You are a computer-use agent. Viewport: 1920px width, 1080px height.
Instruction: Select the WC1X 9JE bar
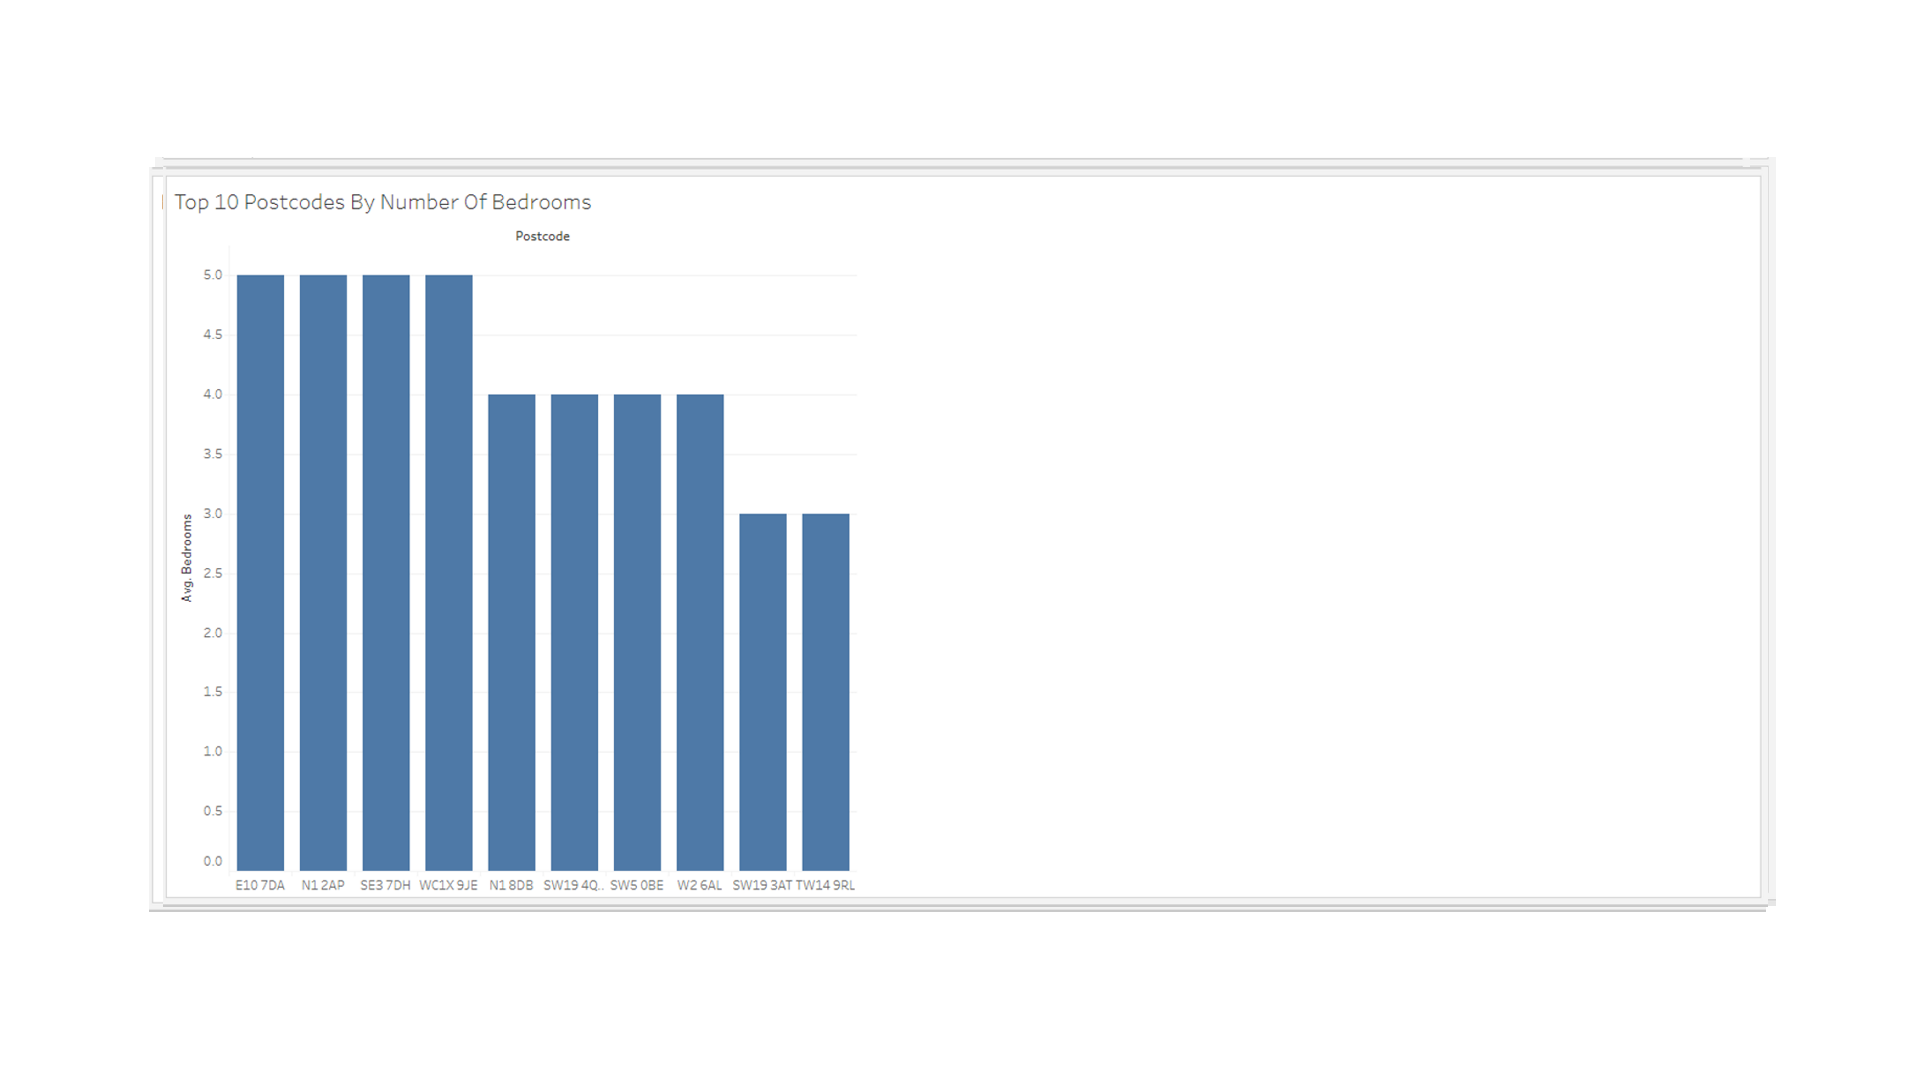[449, 573]
